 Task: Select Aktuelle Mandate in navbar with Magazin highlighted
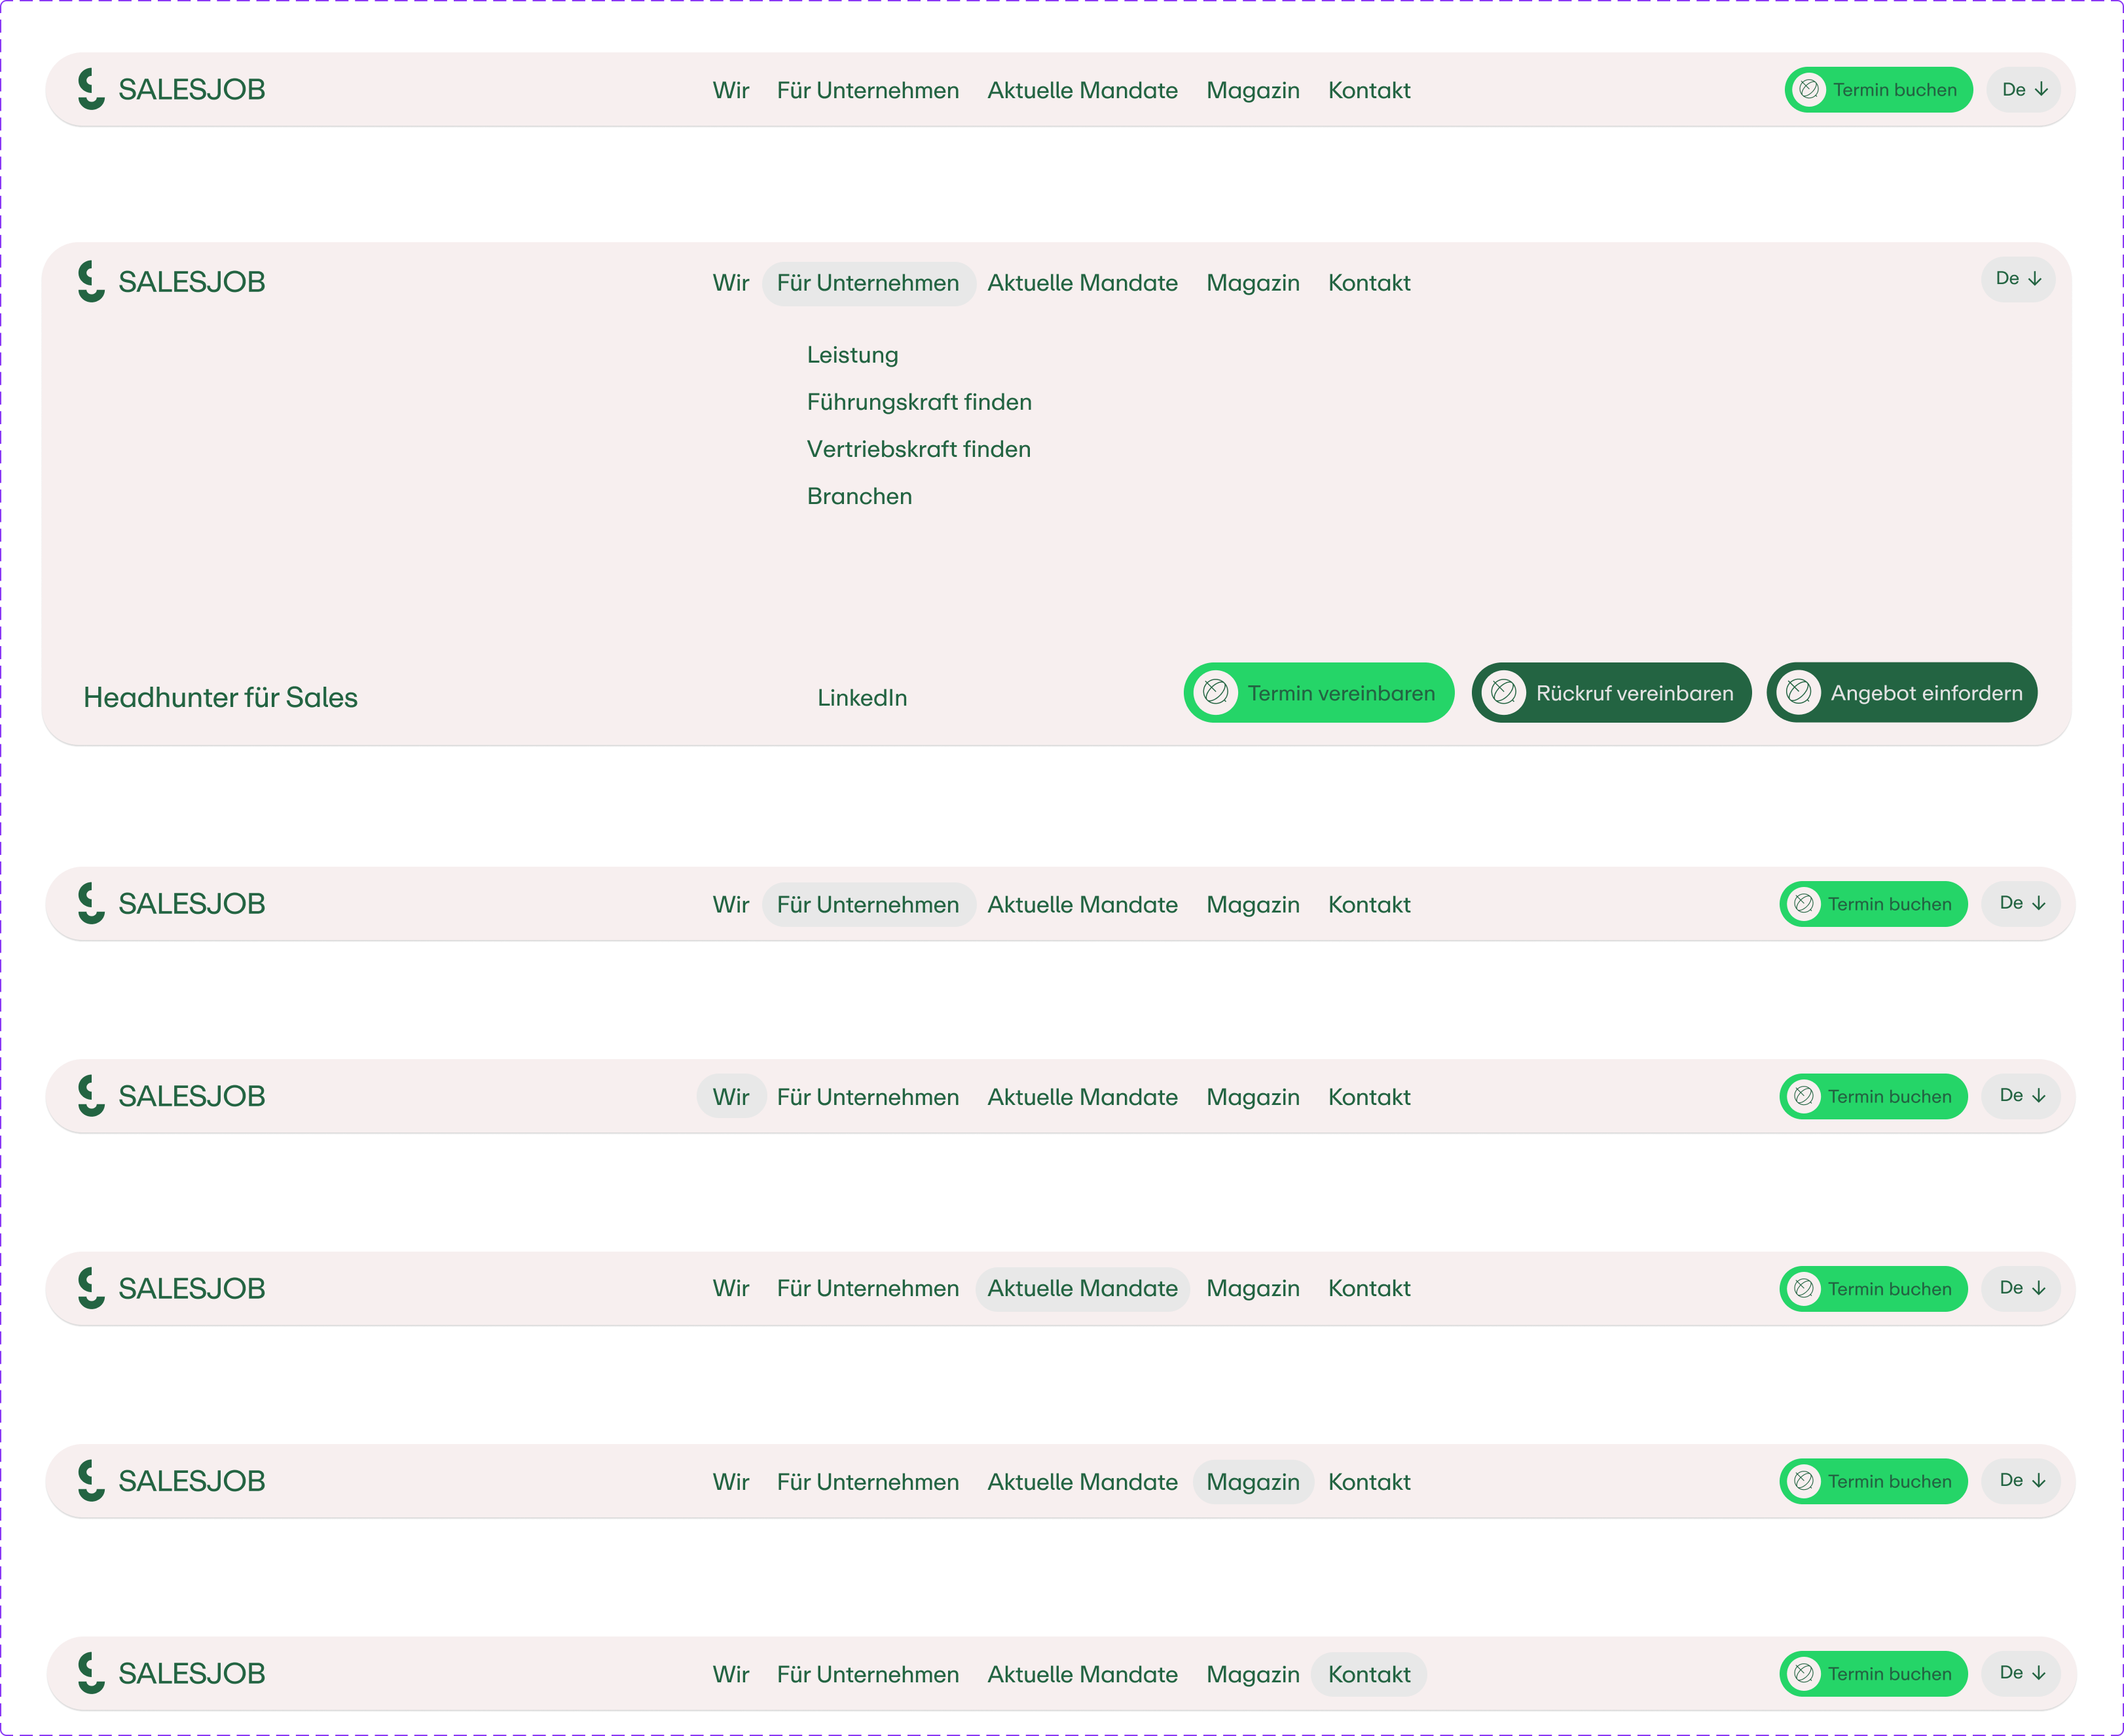pos(1082,1482)
